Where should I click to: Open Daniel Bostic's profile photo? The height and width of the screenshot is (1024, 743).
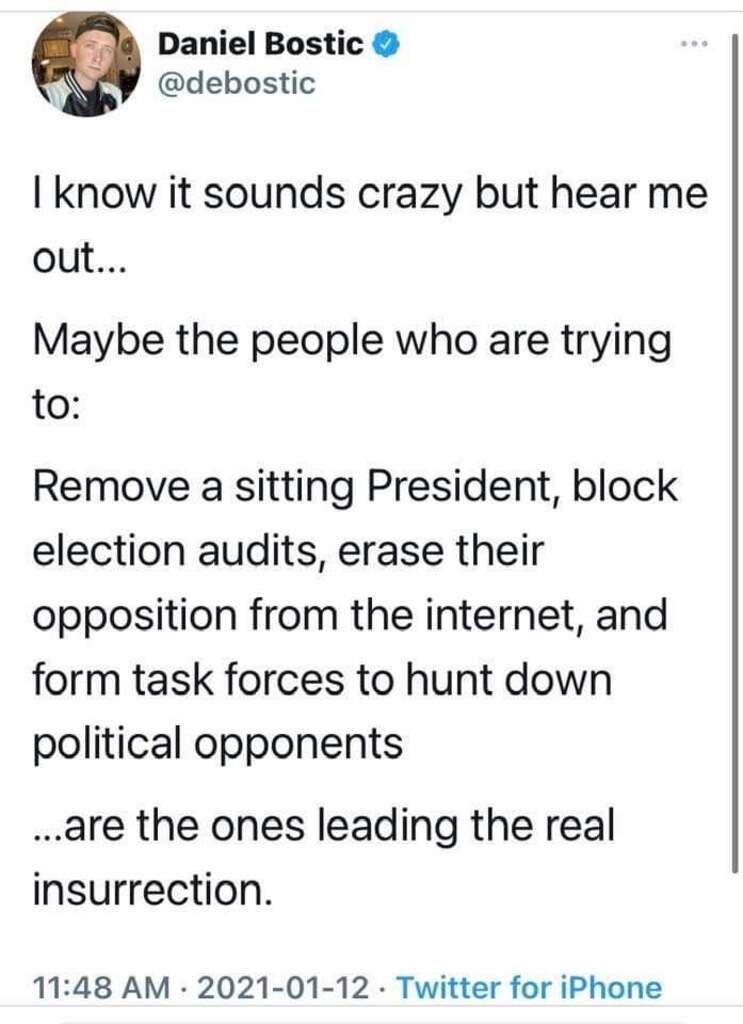coord(86,63)
